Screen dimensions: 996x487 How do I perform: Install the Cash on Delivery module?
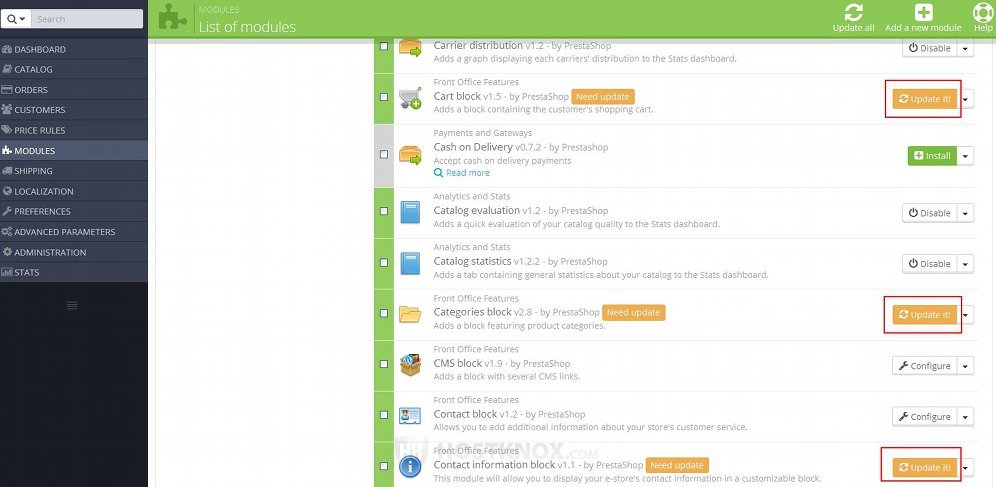[x=932, y=156]
